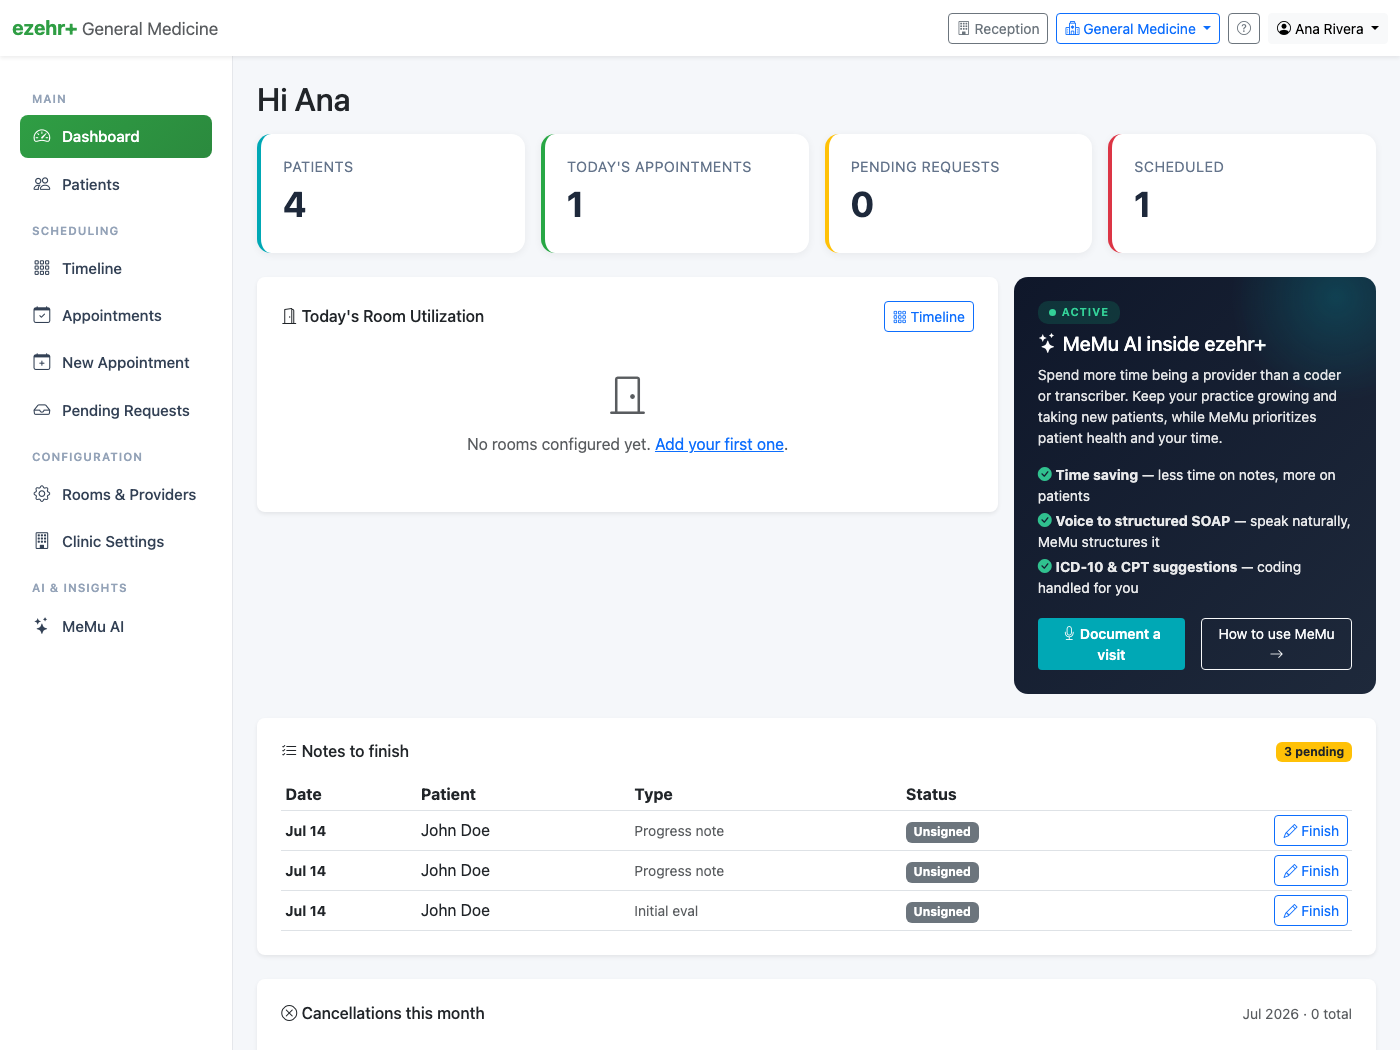Click Document a visit button

(1111, 644)
